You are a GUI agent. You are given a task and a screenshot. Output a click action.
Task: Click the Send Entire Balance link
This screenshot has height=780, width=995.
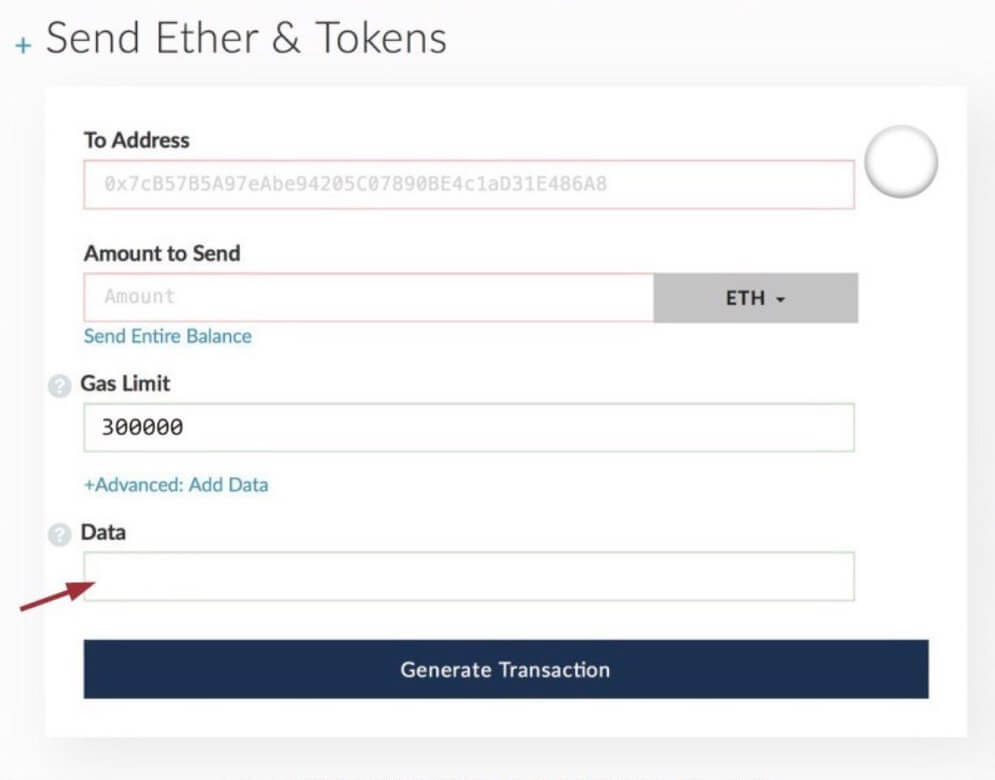pyautogui.click(x=167, y=336)
